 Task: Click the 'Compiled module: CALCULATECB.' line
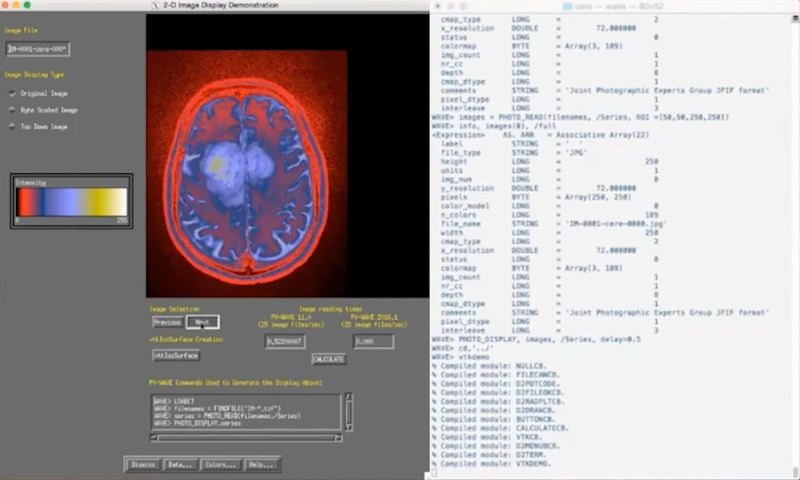(x=500, y=428)
